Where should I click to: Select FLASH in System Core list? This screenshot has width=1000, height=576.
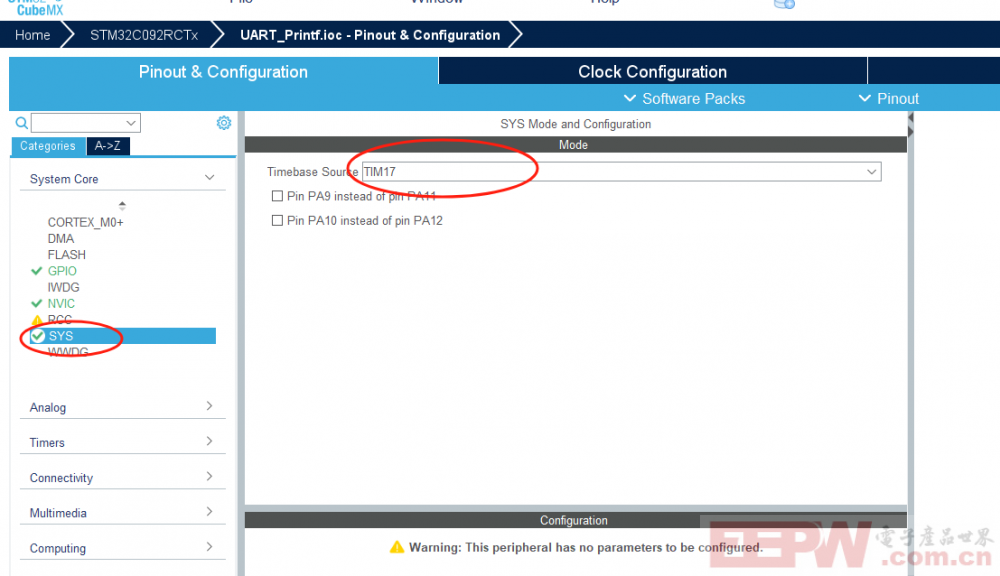66,255
